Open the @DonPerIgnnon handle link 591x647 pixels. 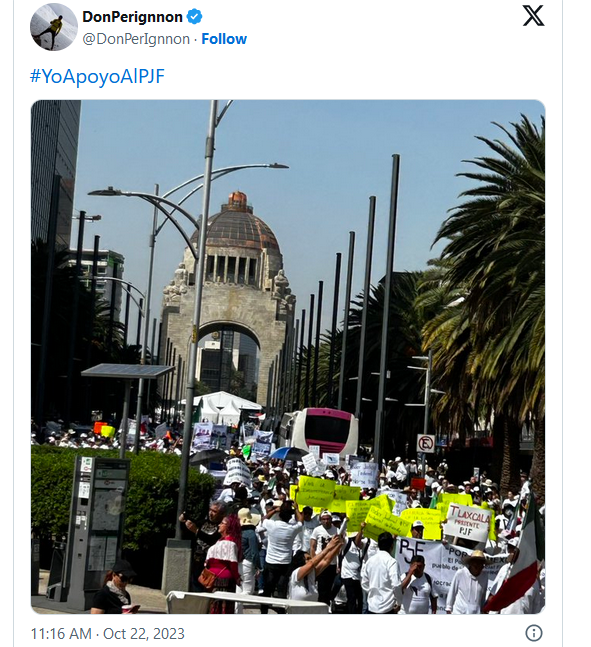(x=136, y=39)
